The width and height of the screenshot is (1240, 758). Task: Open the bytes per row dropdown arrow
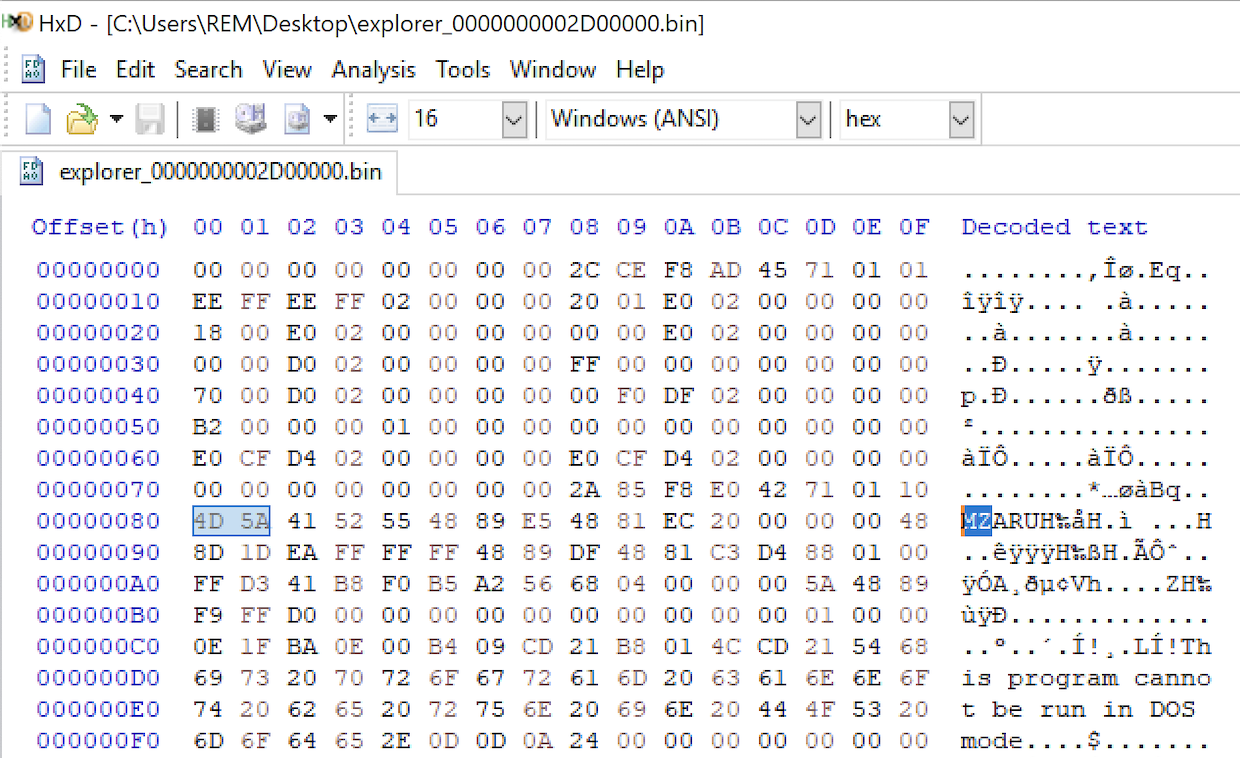coord(514,120)
